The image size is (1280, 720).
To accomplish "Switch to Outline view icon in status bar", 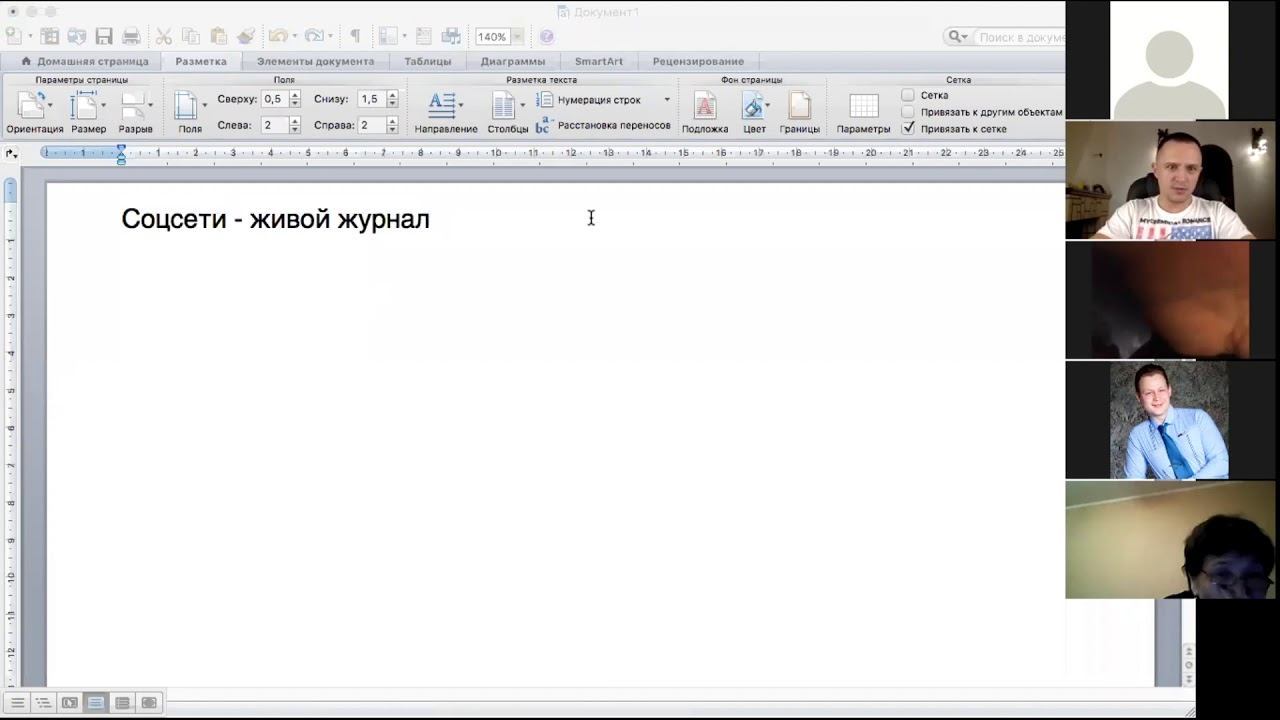I will [43, 703].
